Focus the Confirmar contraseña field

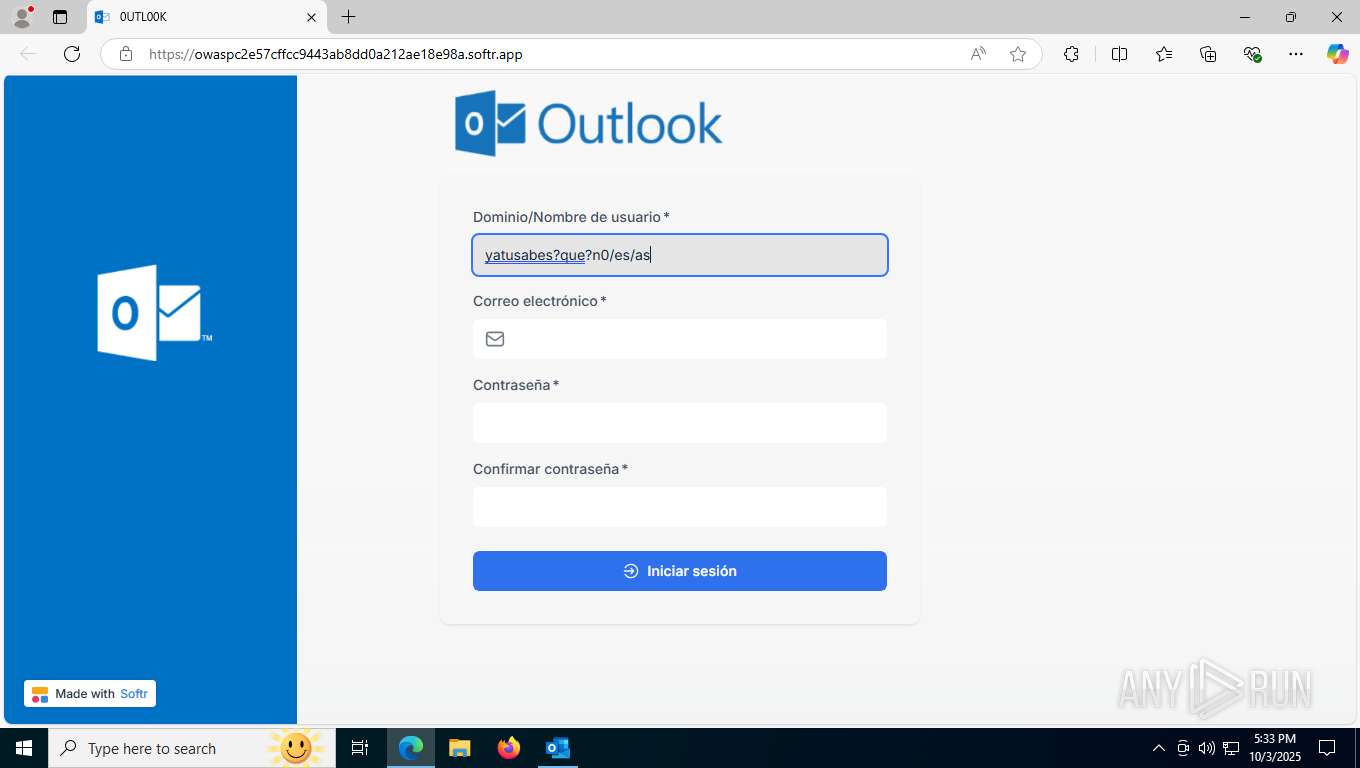680,507
